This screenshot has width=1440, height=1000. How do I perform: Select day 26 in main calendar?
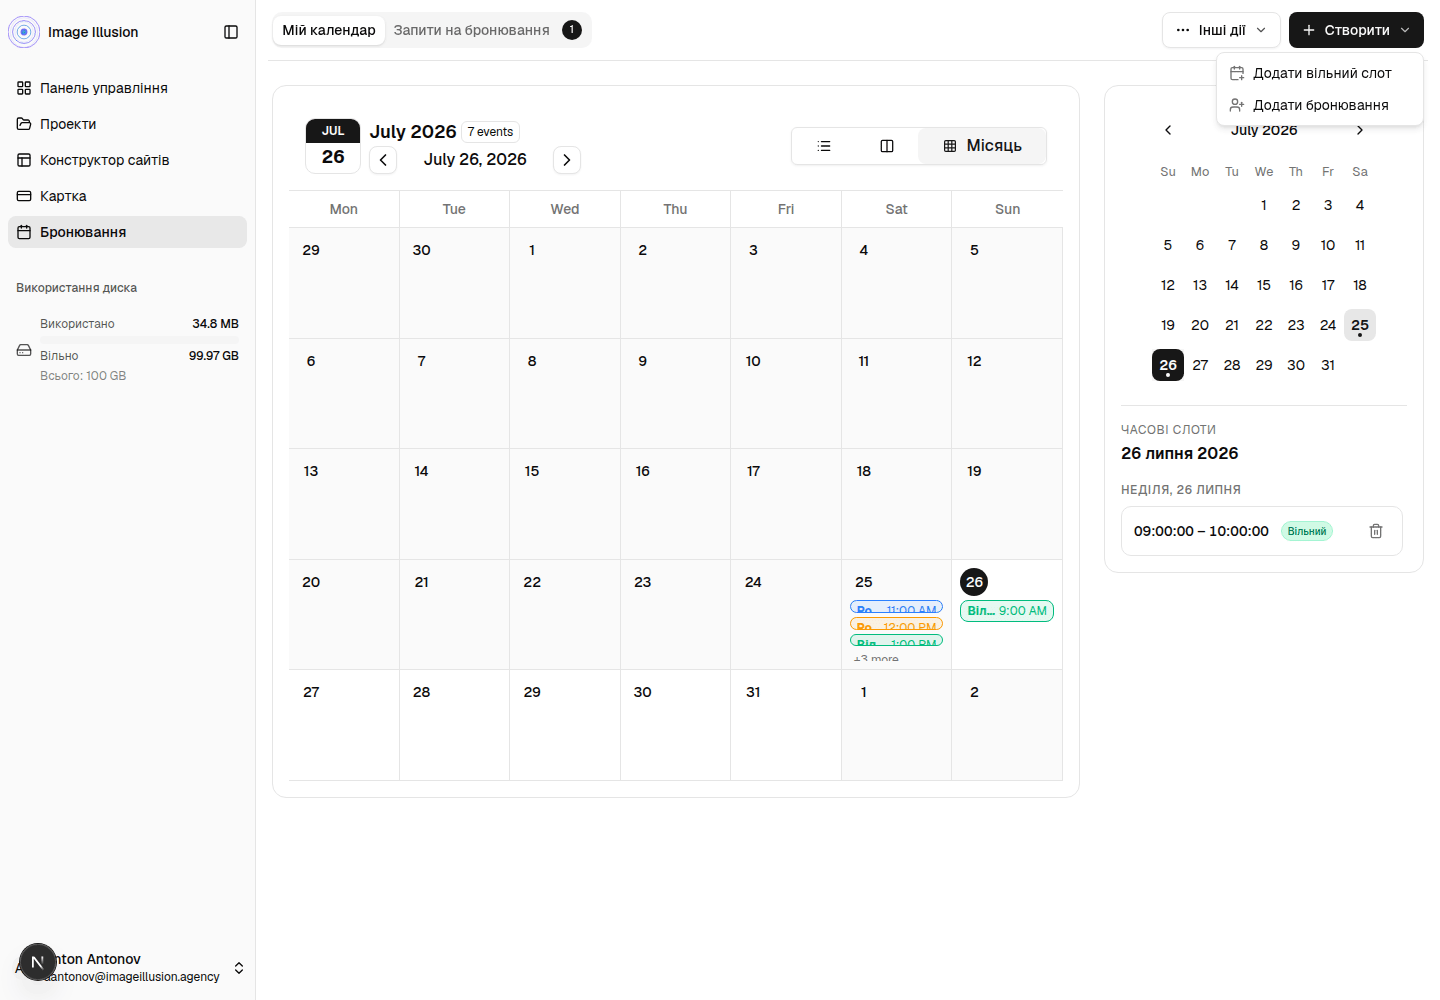[974, 582]
